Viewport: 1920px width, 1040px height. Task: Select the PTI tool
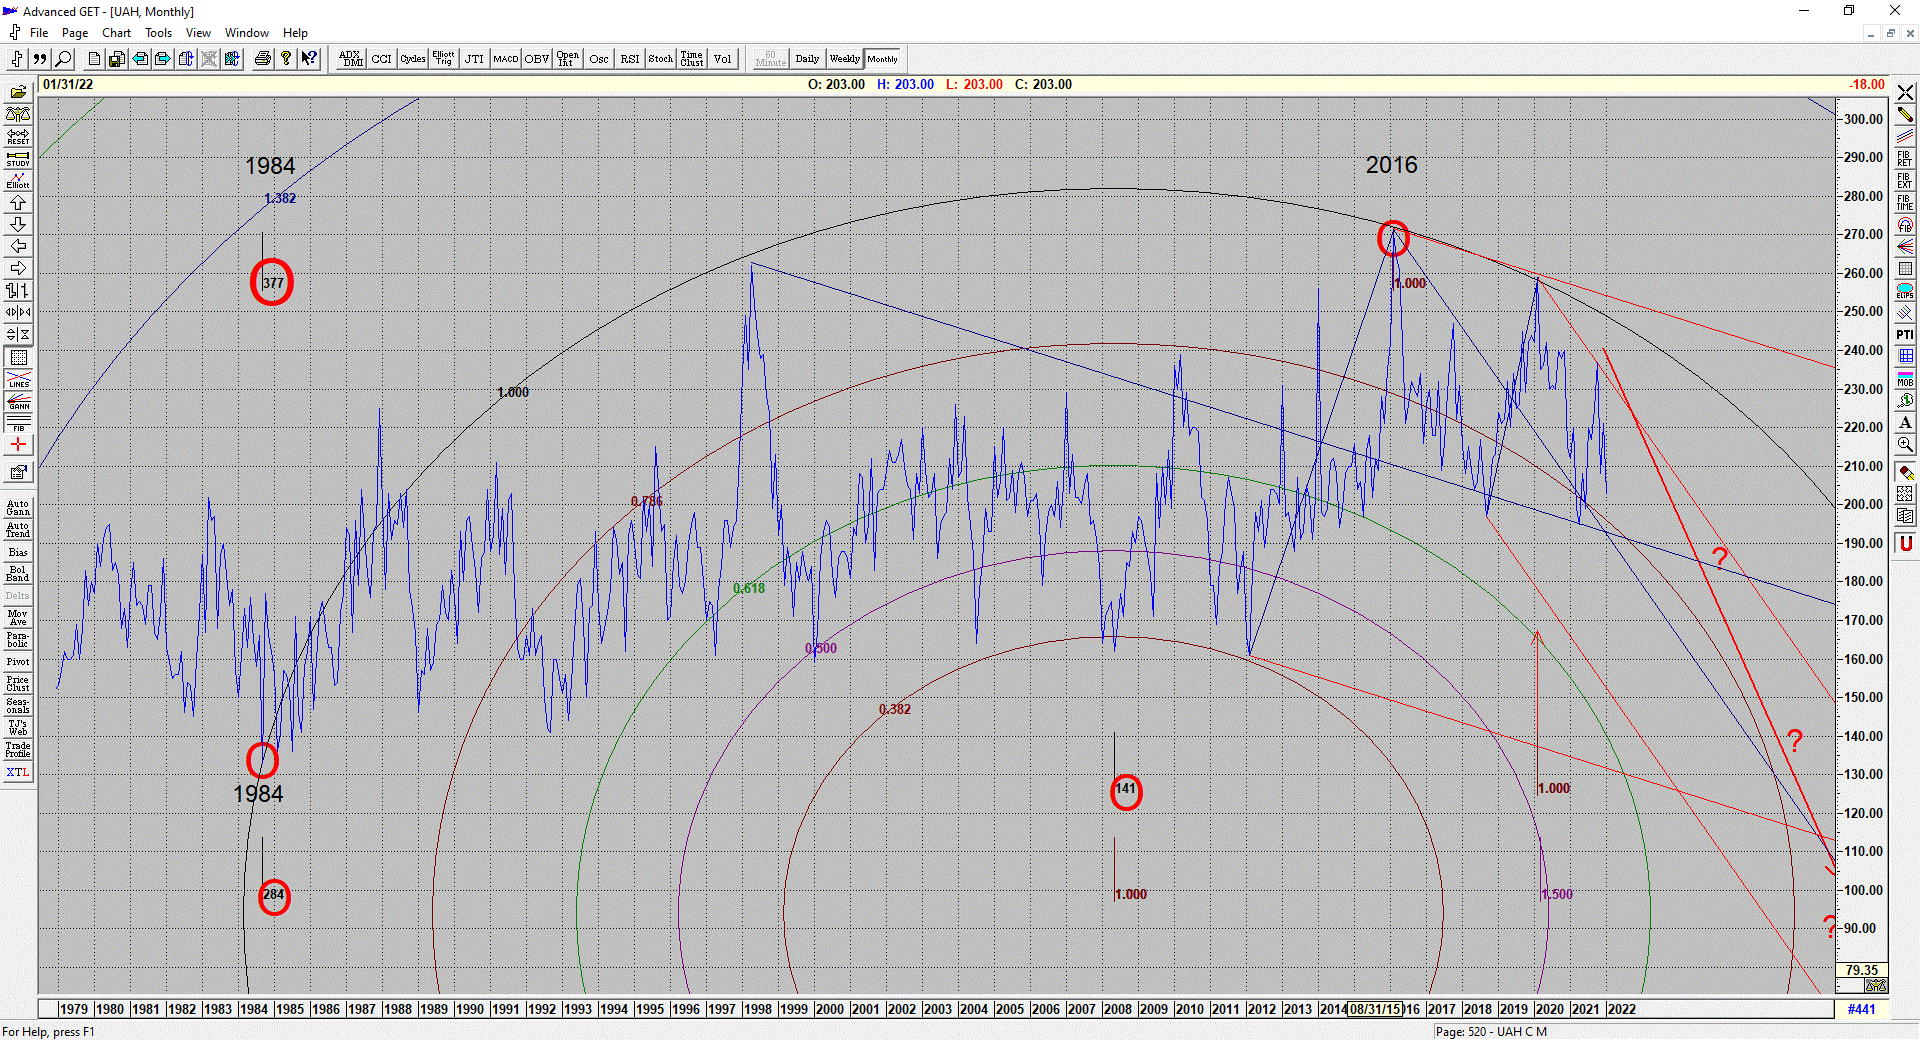pos(1904,335)
